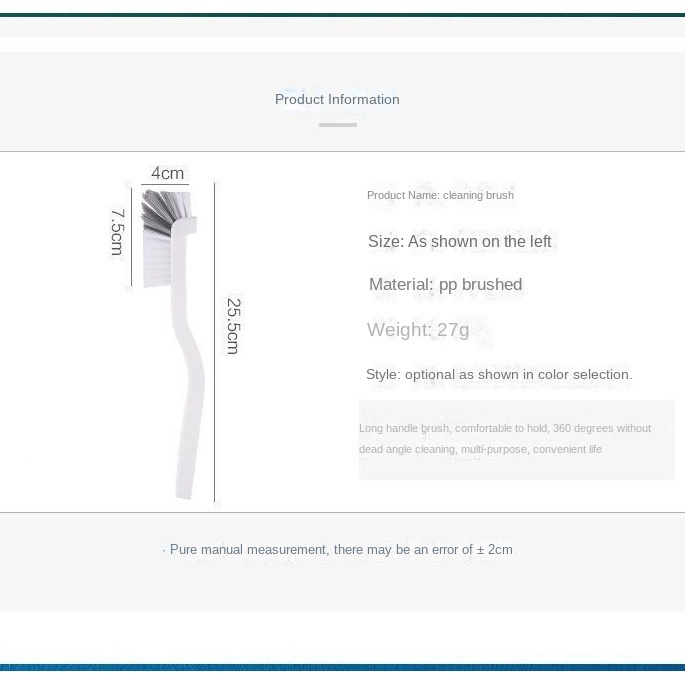Click the vertical 7.5cm measurement line

click(131, 237)
